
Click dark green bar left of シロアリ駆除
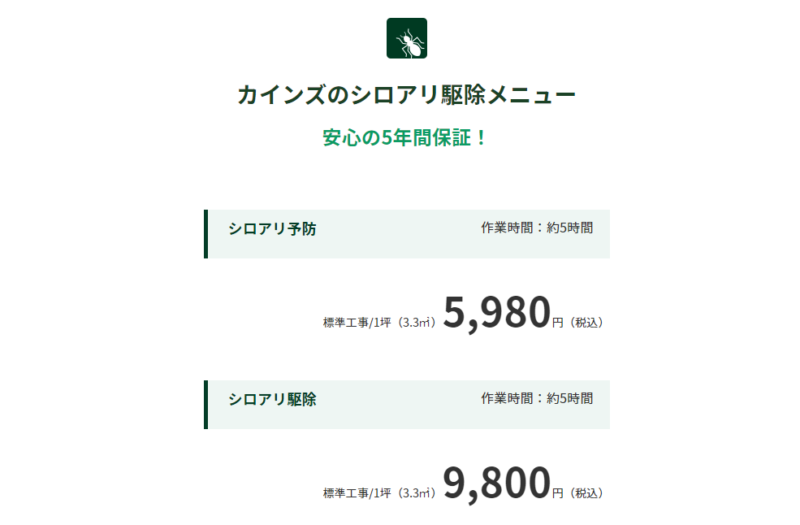click(206, 405)
